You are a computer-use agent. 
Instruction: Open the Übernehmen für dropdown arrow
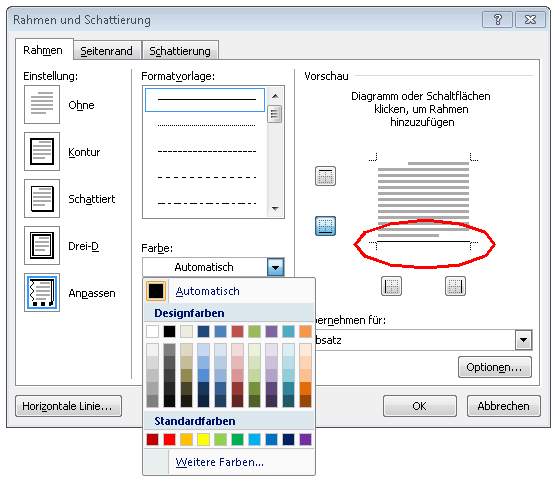point(523,340)
